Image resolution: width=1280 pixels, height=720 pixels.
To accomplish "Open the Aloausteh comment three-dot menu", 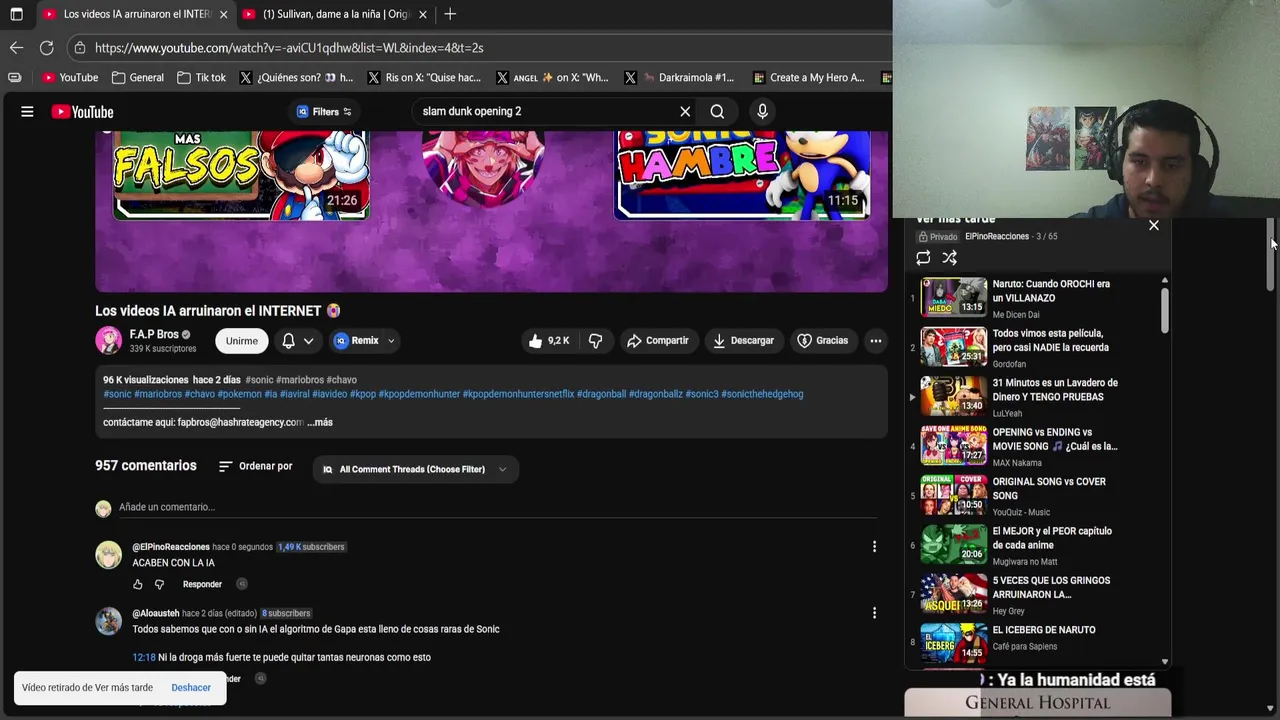I will (874, 613).
